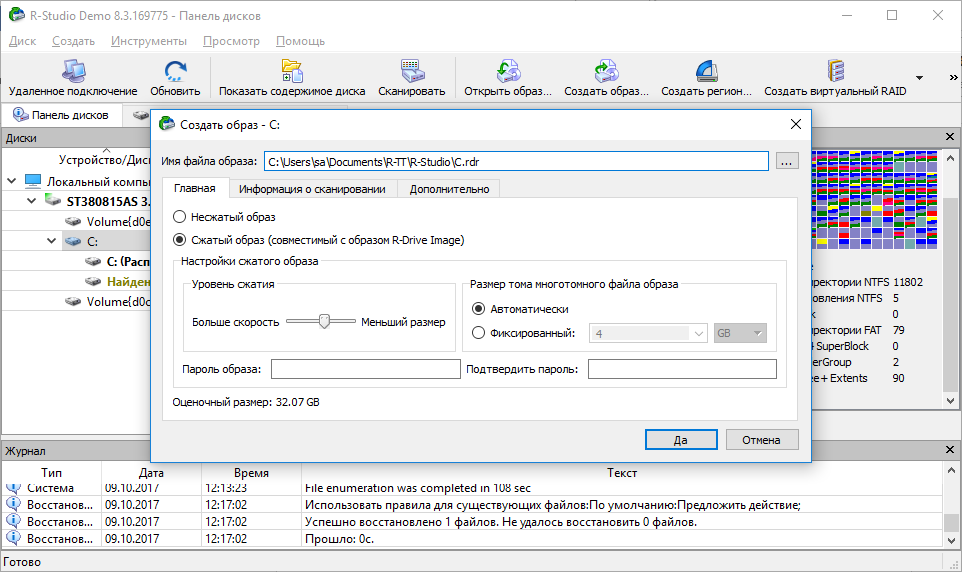Click the Remote connection toolbar icon
This screenshot has height=572, width=962.
click(x=73, y=71)
